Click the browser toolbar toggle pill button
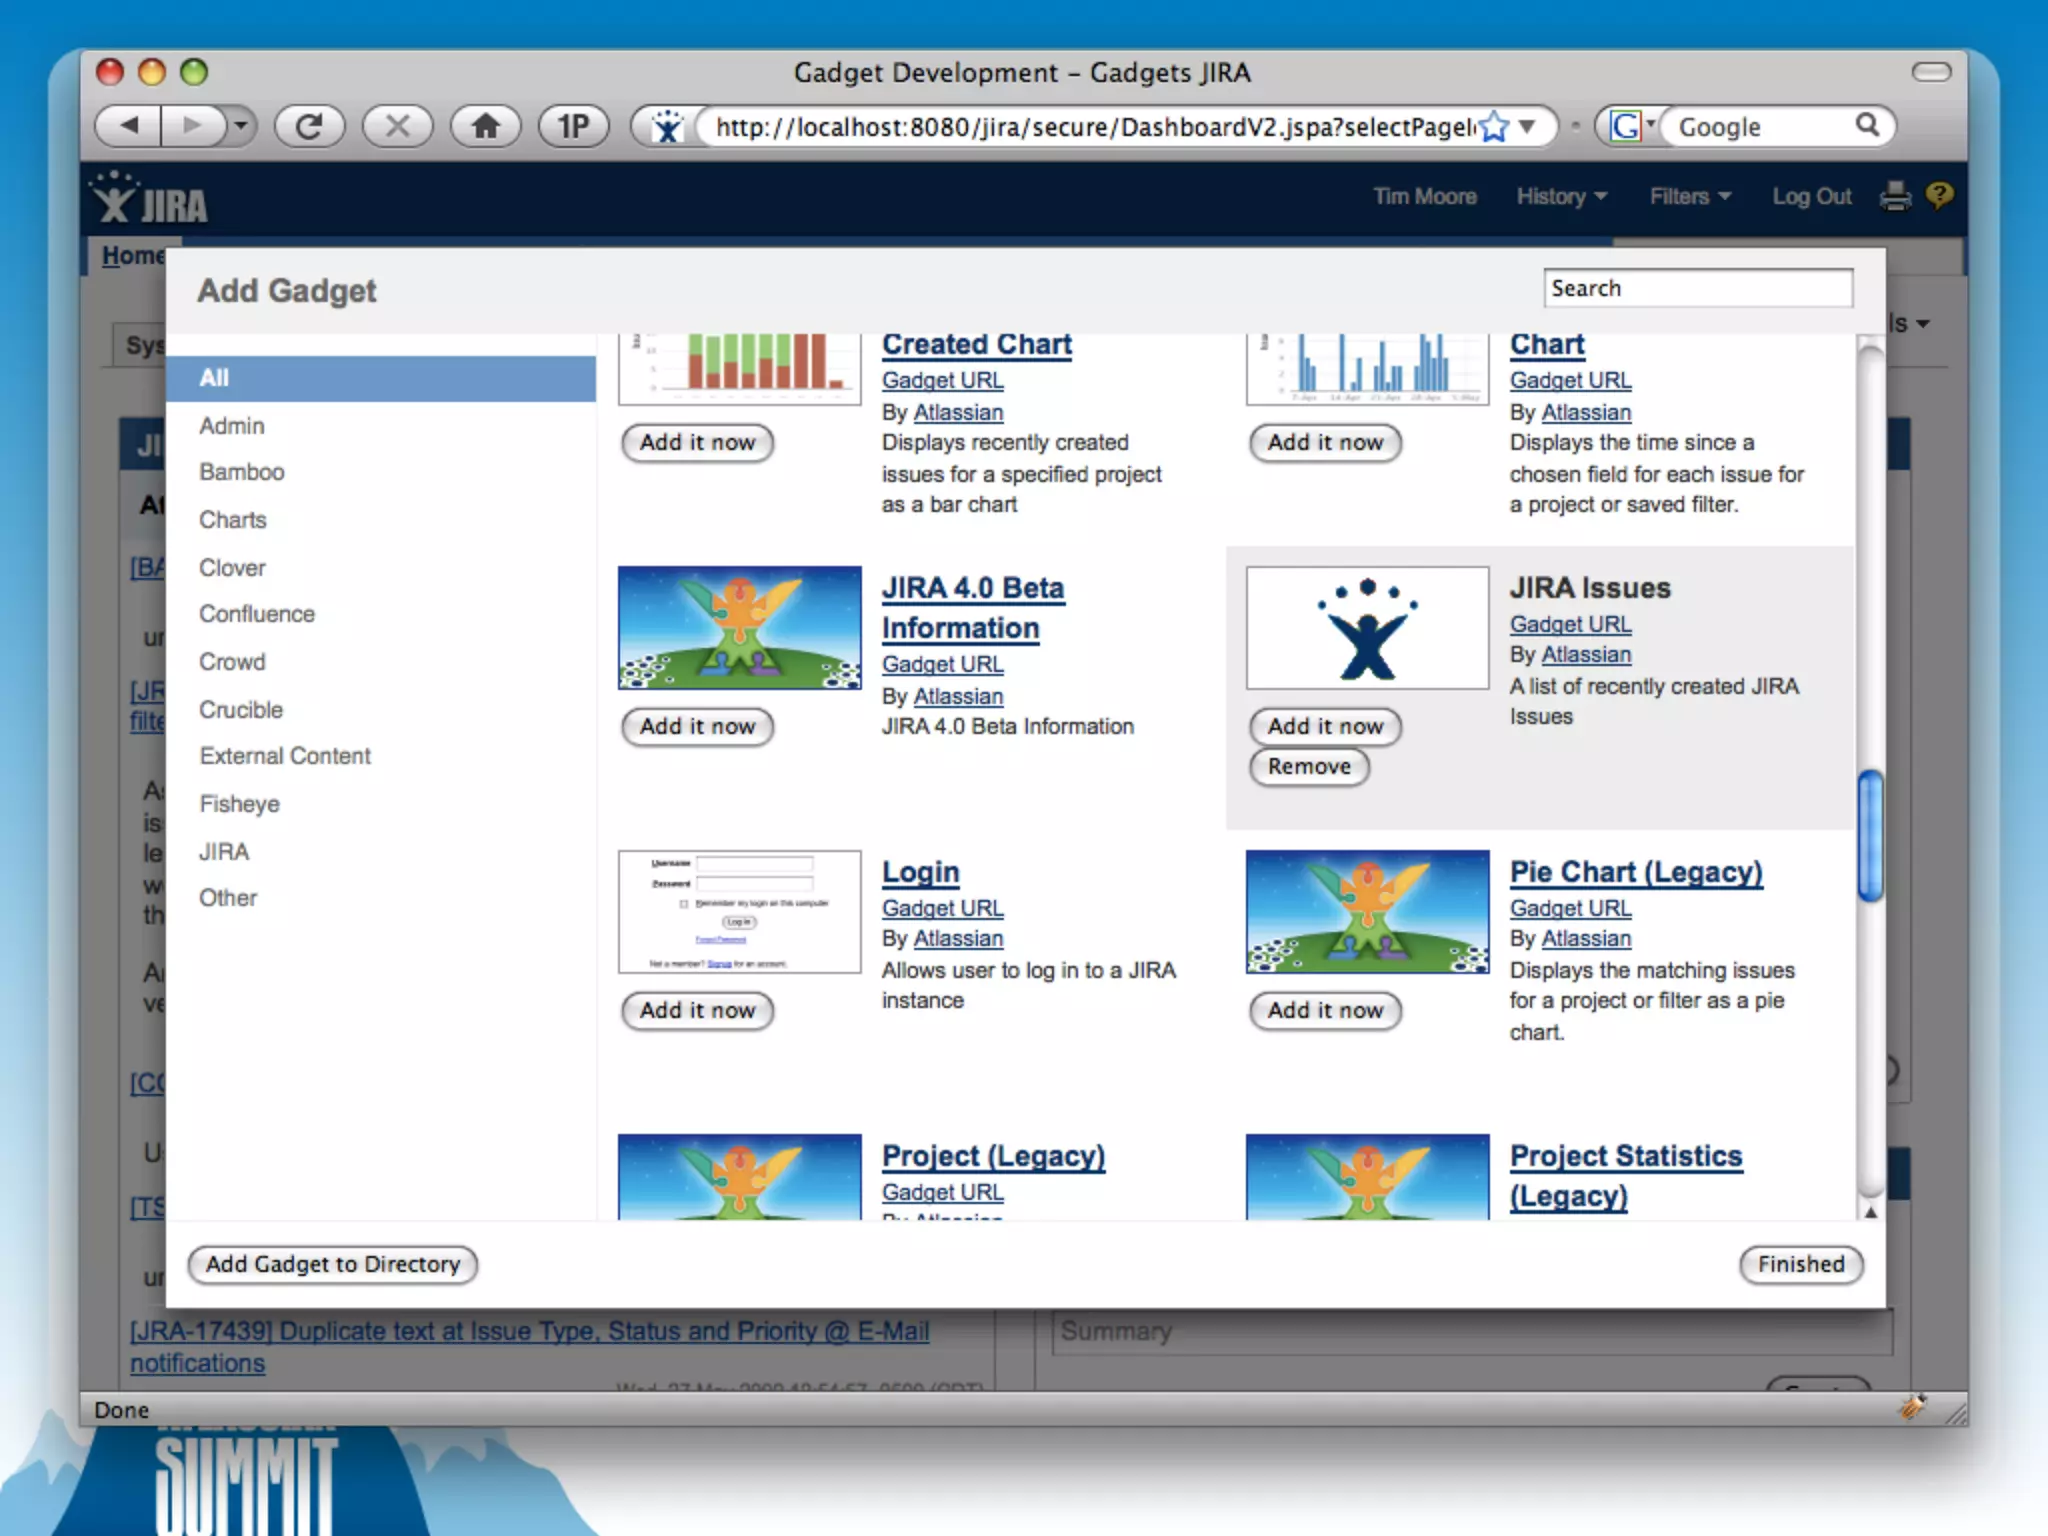The width and height of the screenshot is (2048, 1536). pos(1931,72)
